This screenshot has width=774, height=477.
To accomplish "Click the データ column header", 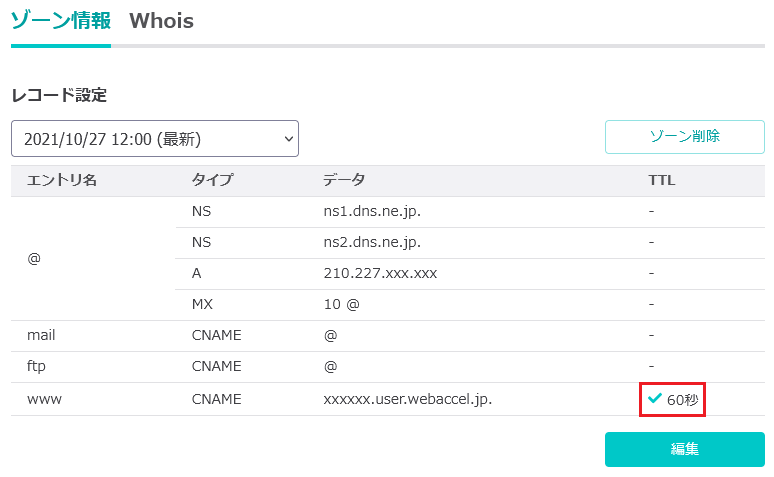I will click(x=344, y=180).
